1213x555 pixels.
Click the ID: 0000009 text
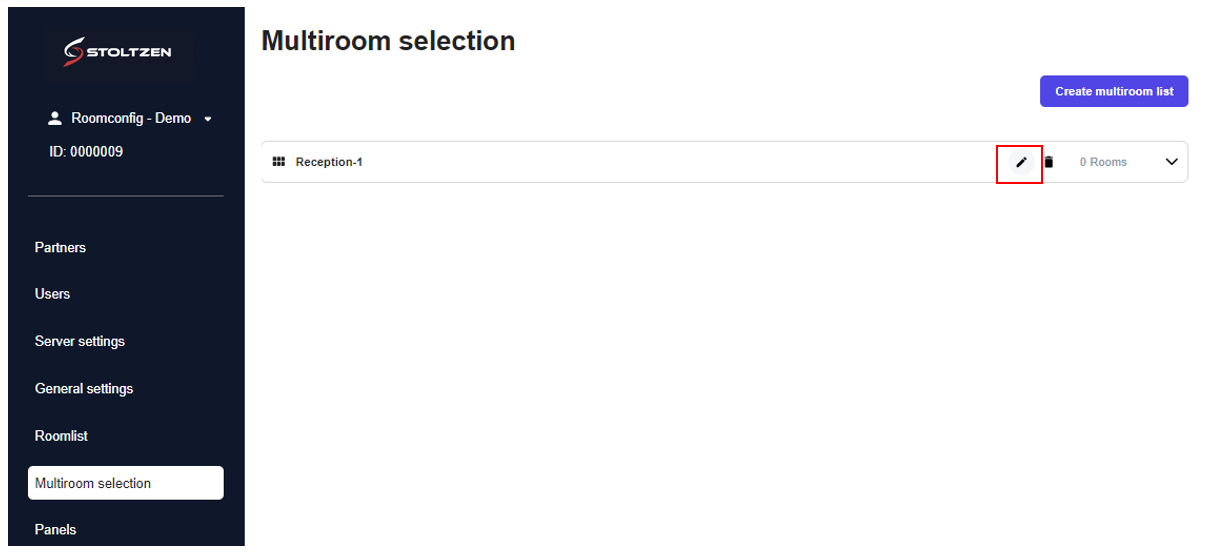[x=86, y=152]
